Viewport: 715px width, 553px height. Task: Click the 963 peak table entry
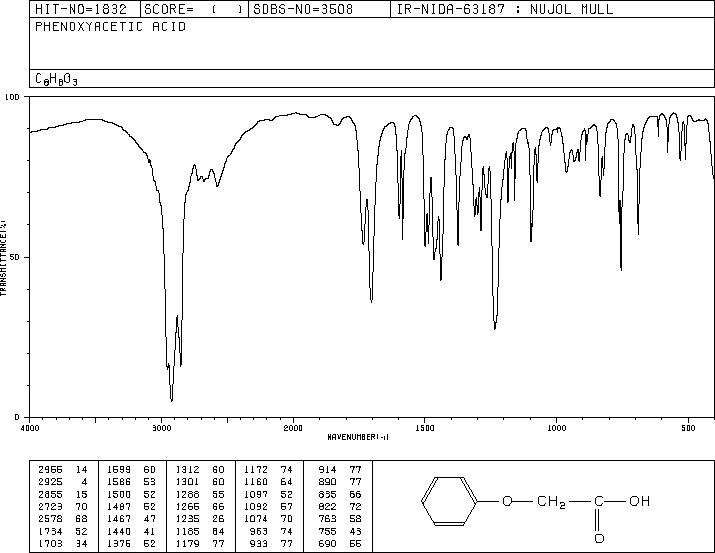[271, 532]
